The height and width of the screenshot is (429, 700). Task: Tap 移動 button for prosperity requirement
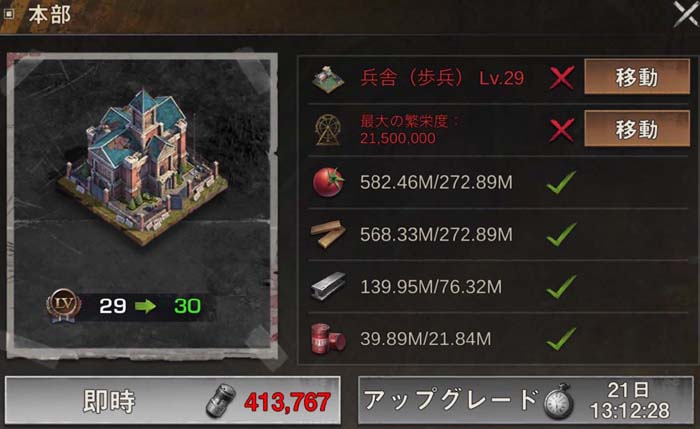(x=637, y=129)
